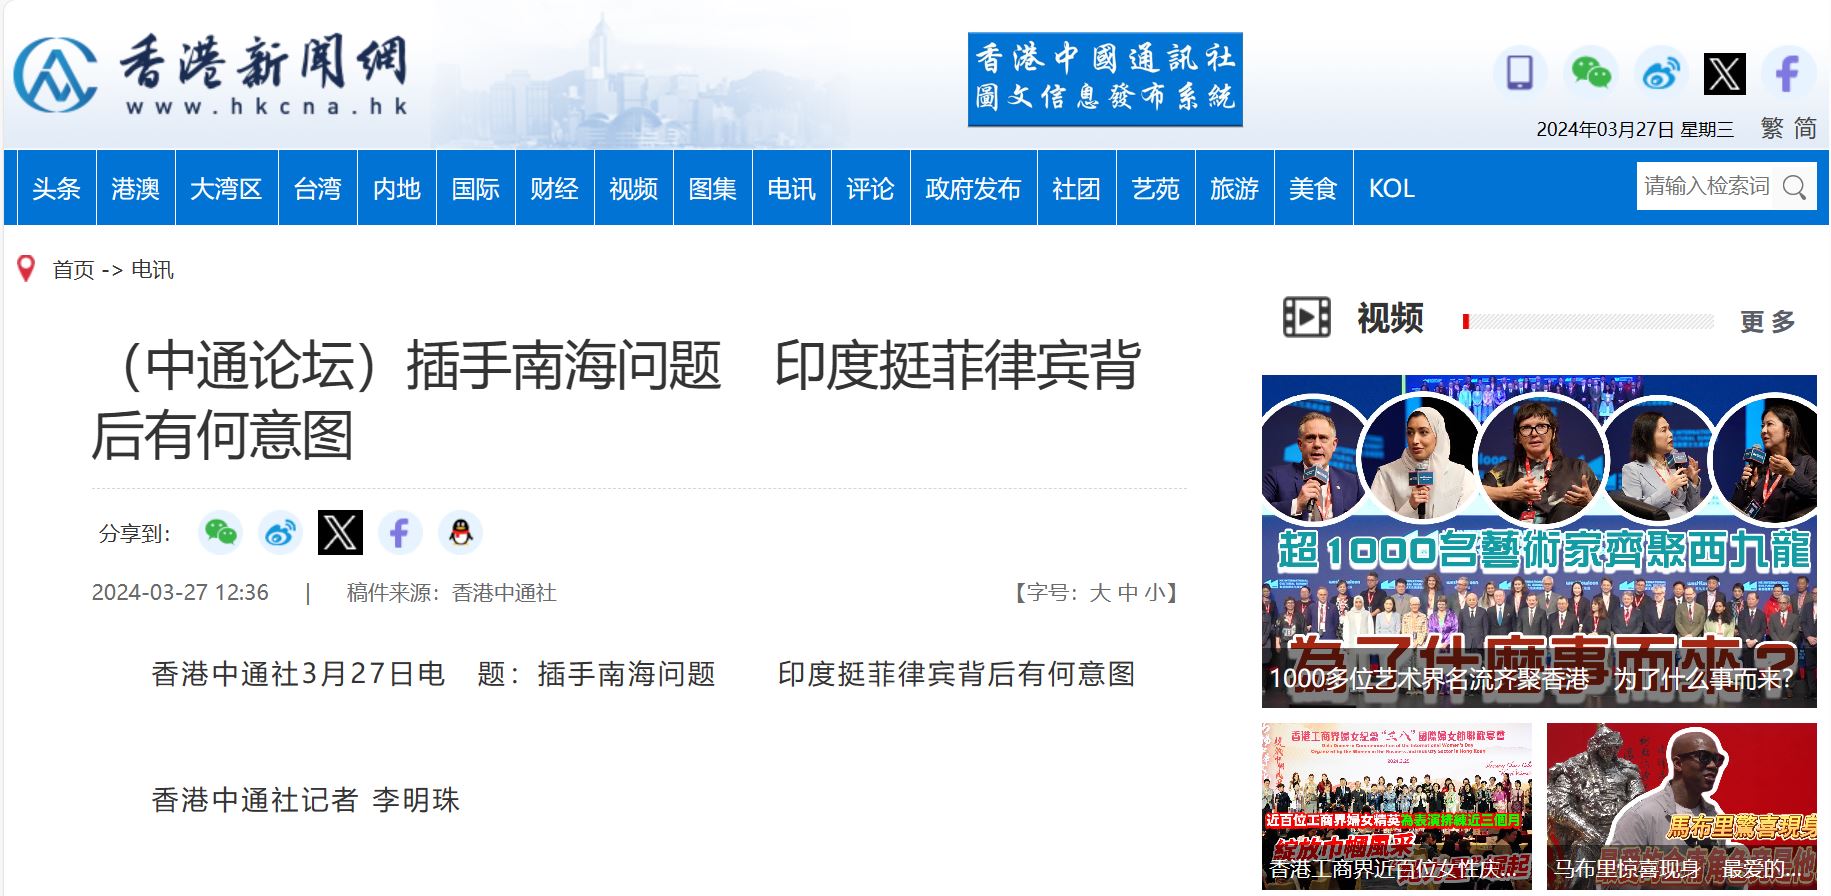
Task: Open the WeChat icon in header
Action: [x=1590, y=73]
